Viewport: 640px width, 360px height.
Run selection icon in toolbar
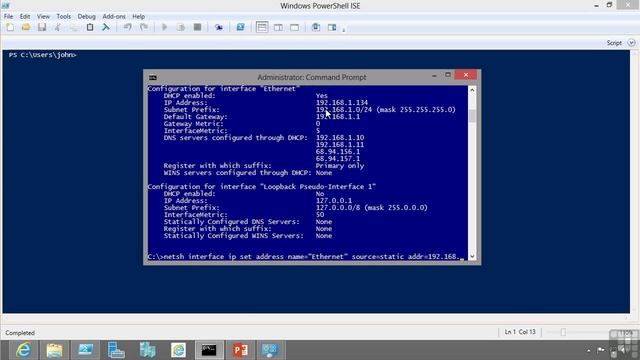[181, 27]
